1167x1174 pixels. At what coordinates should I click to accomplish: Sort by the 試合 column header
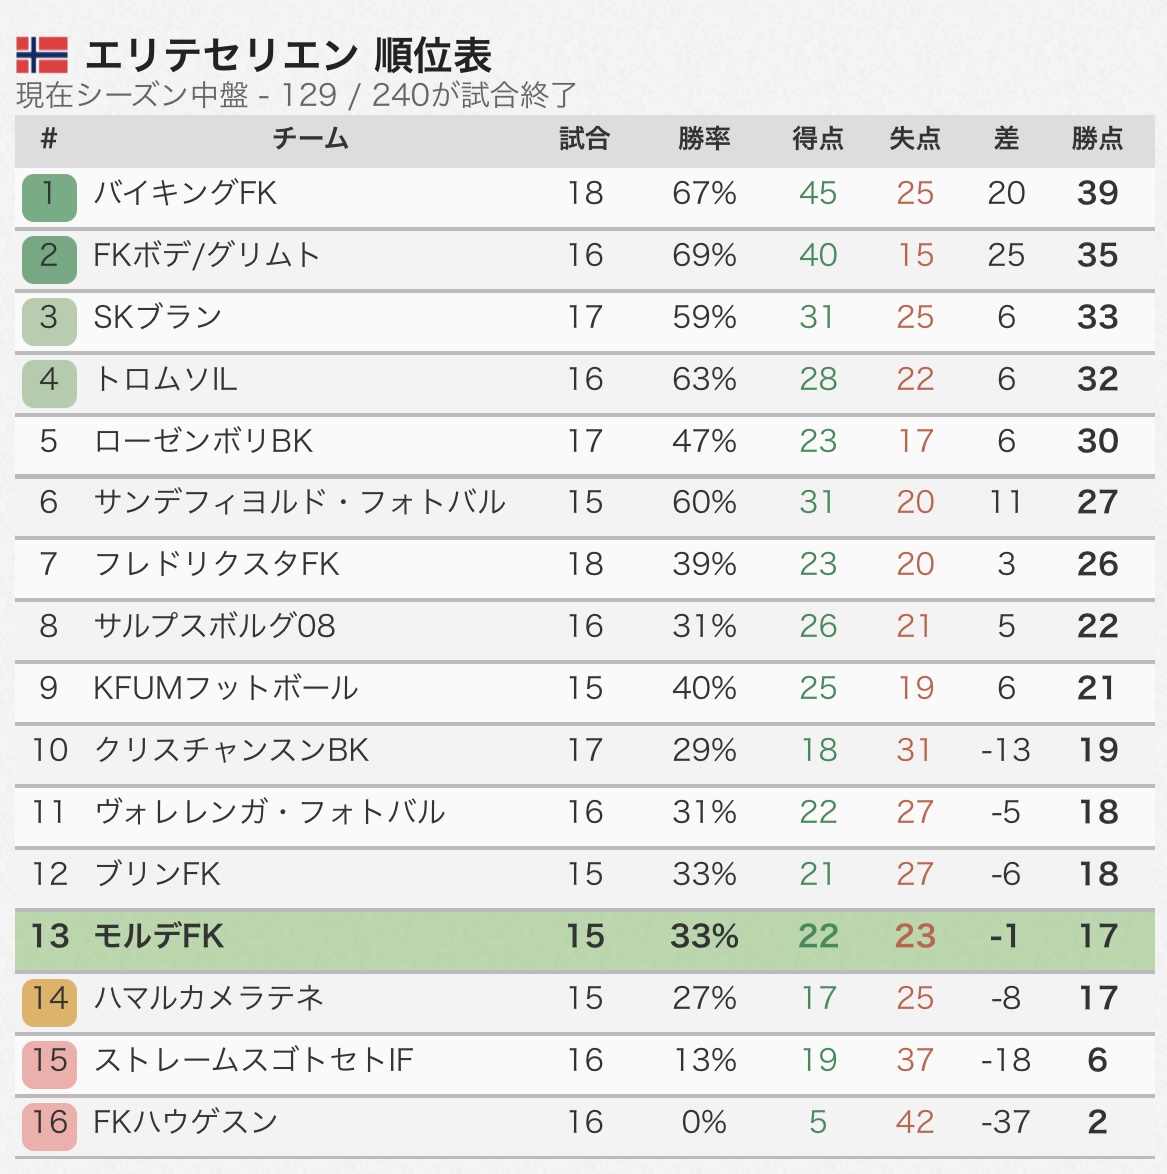(x=585, y=139)
